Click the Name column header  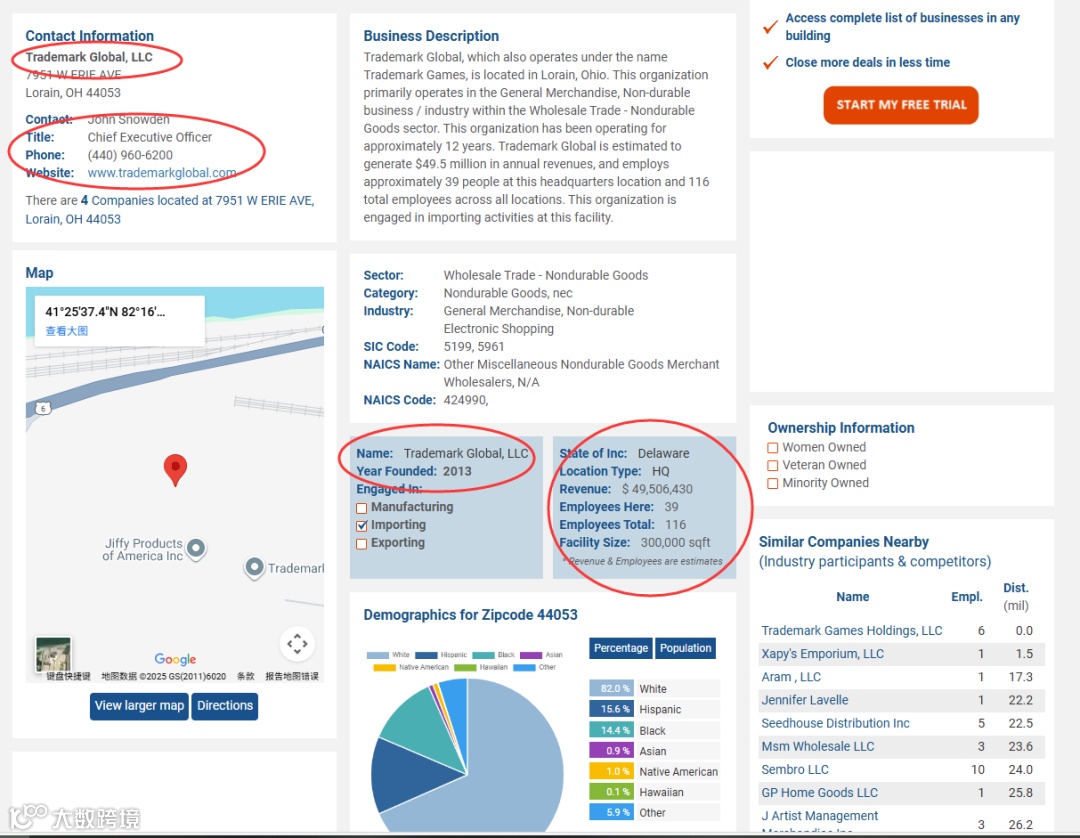(853, 597)
